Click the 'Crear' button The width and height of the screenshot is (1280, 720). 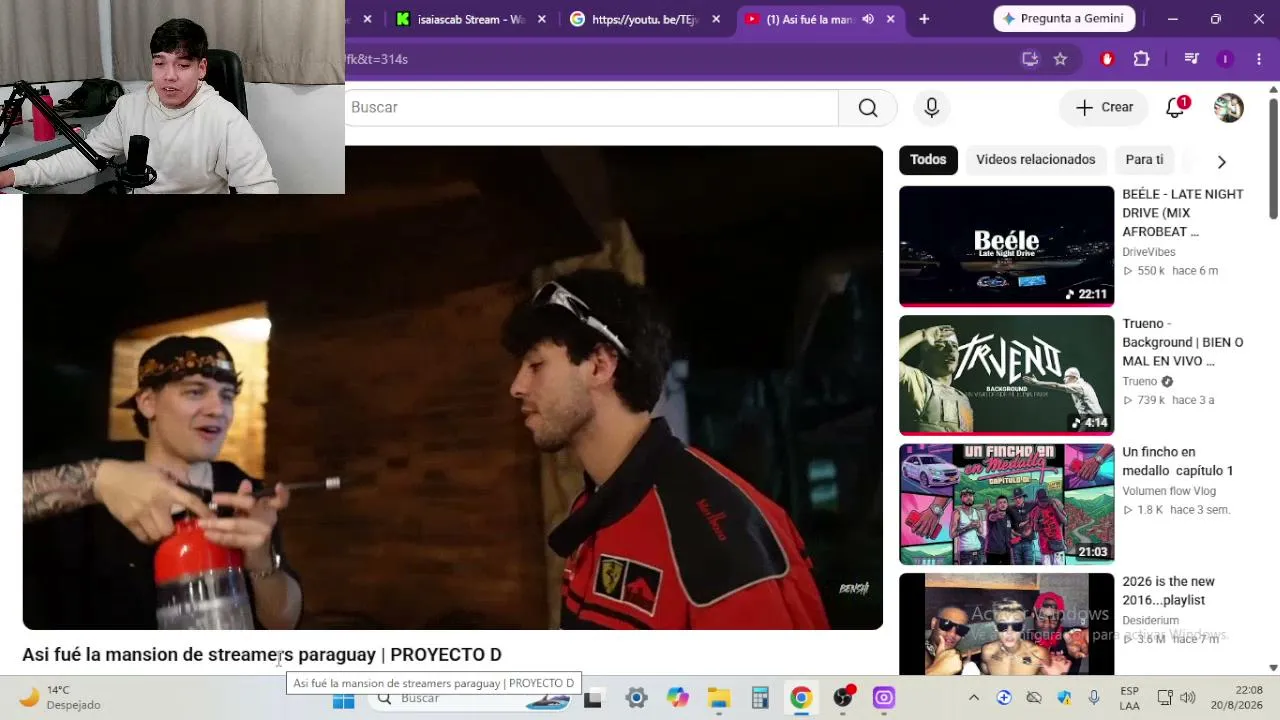pyautogui.click(x=1104, y=108)
